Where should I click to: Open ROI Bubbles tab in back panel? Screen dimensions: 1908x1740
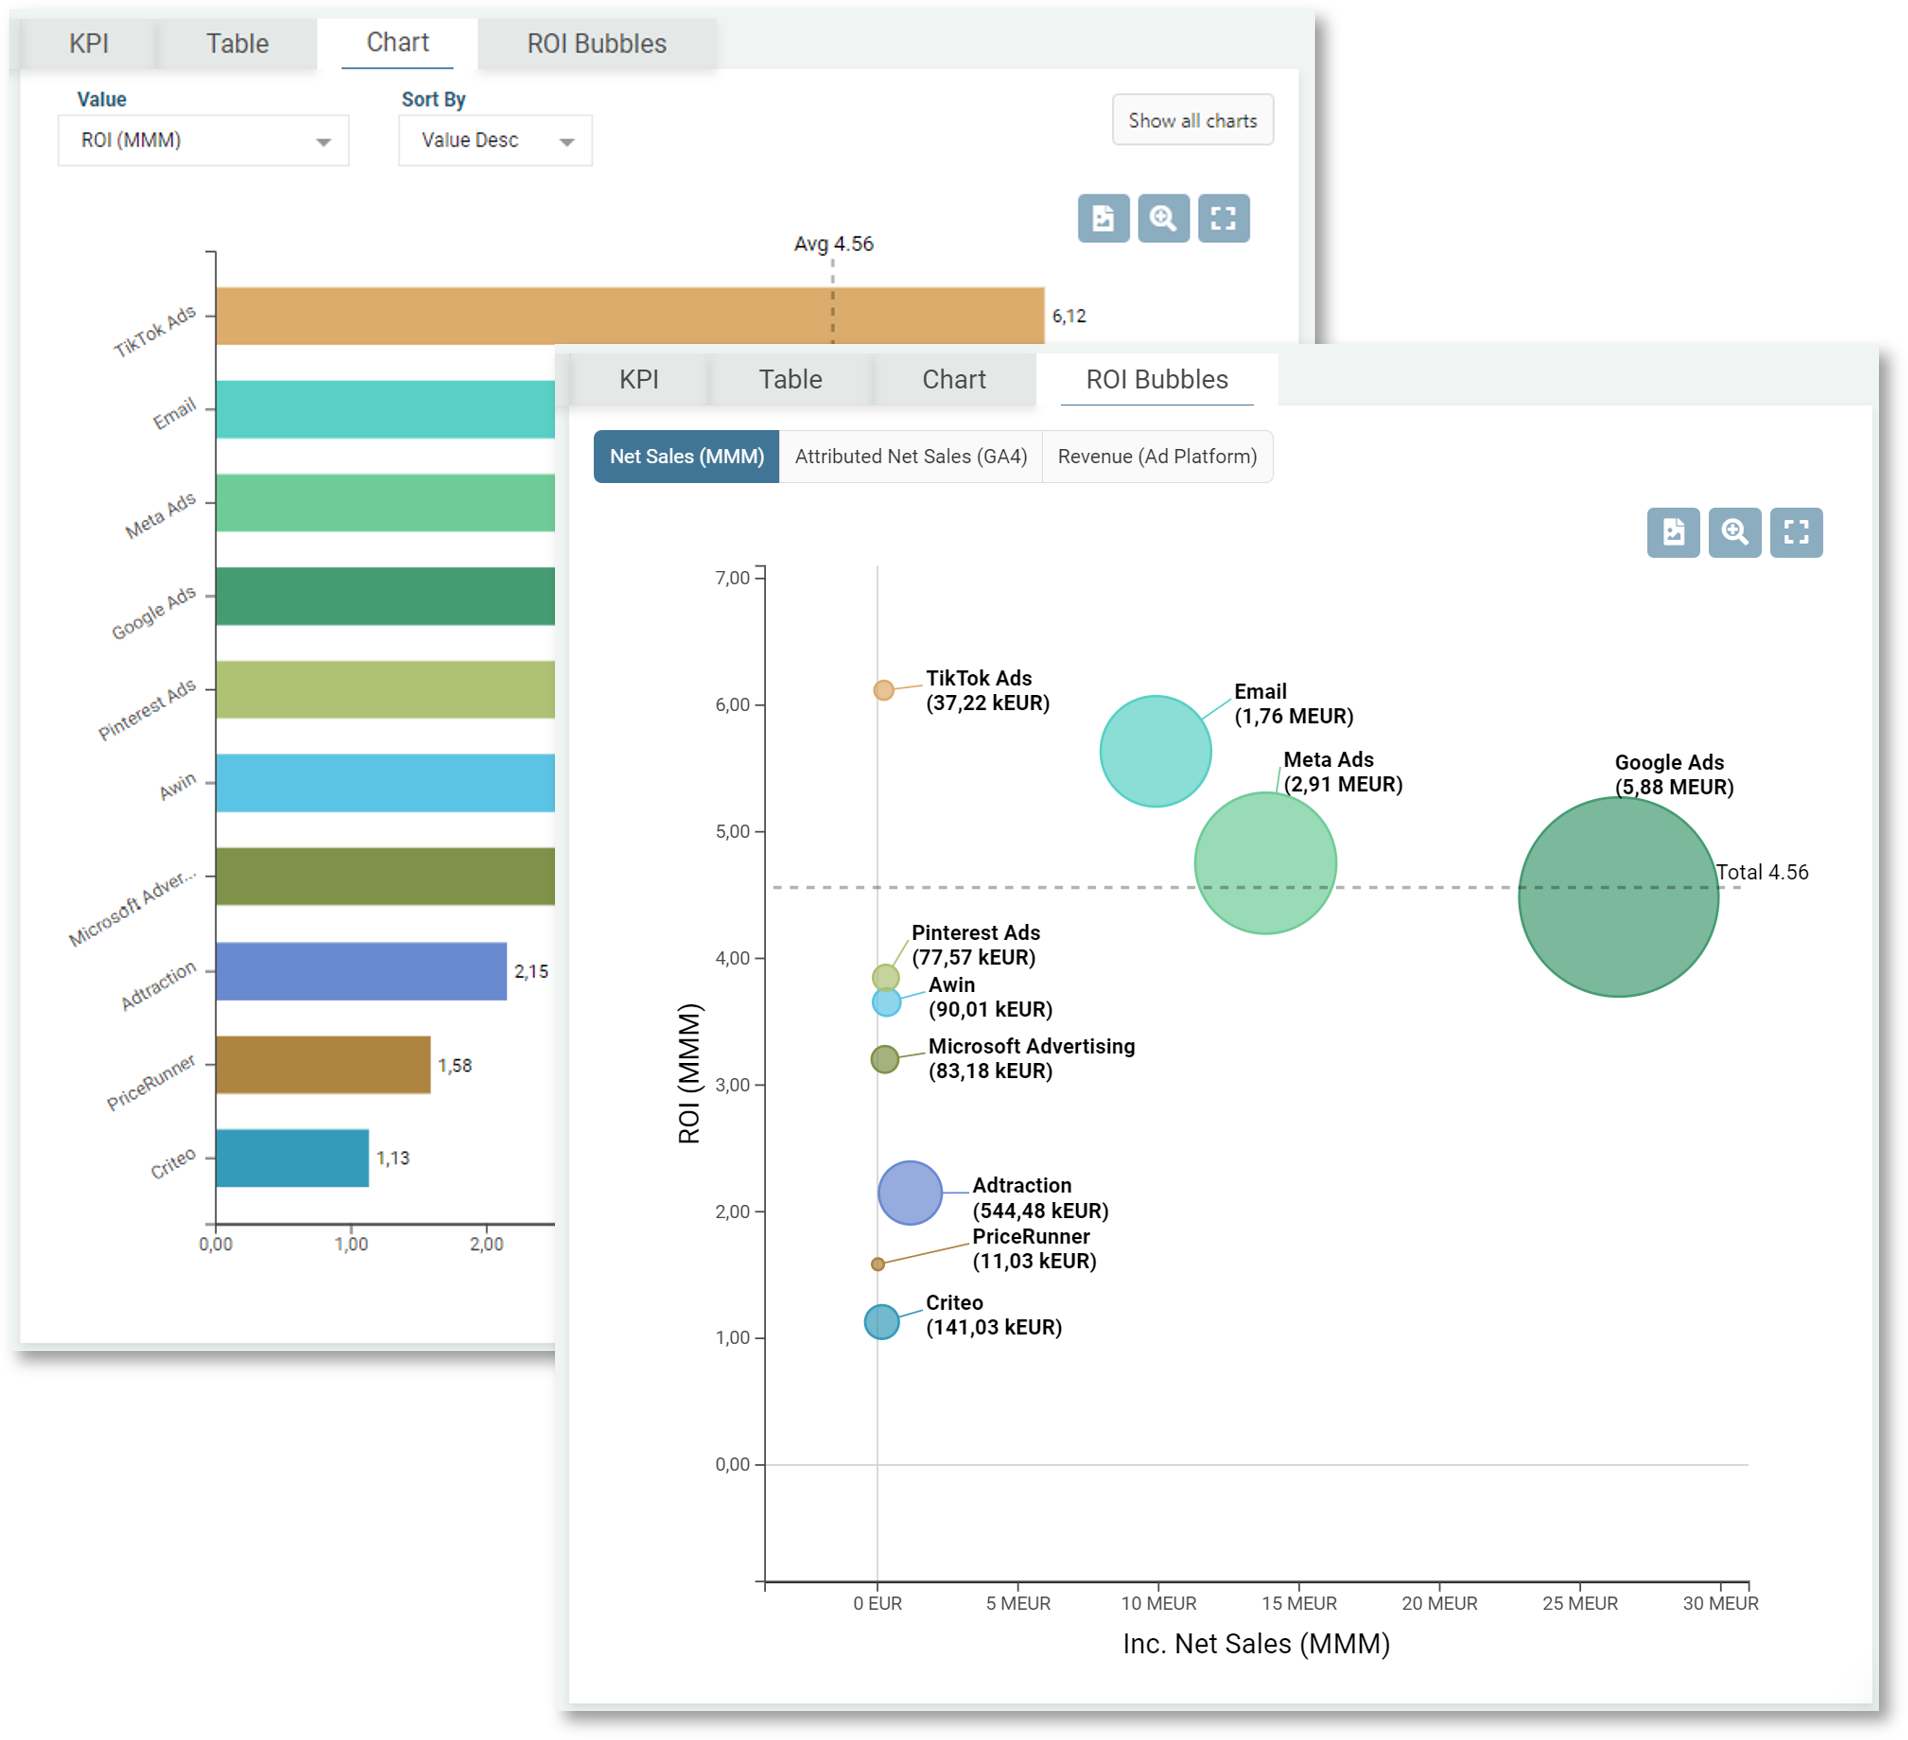596,44
